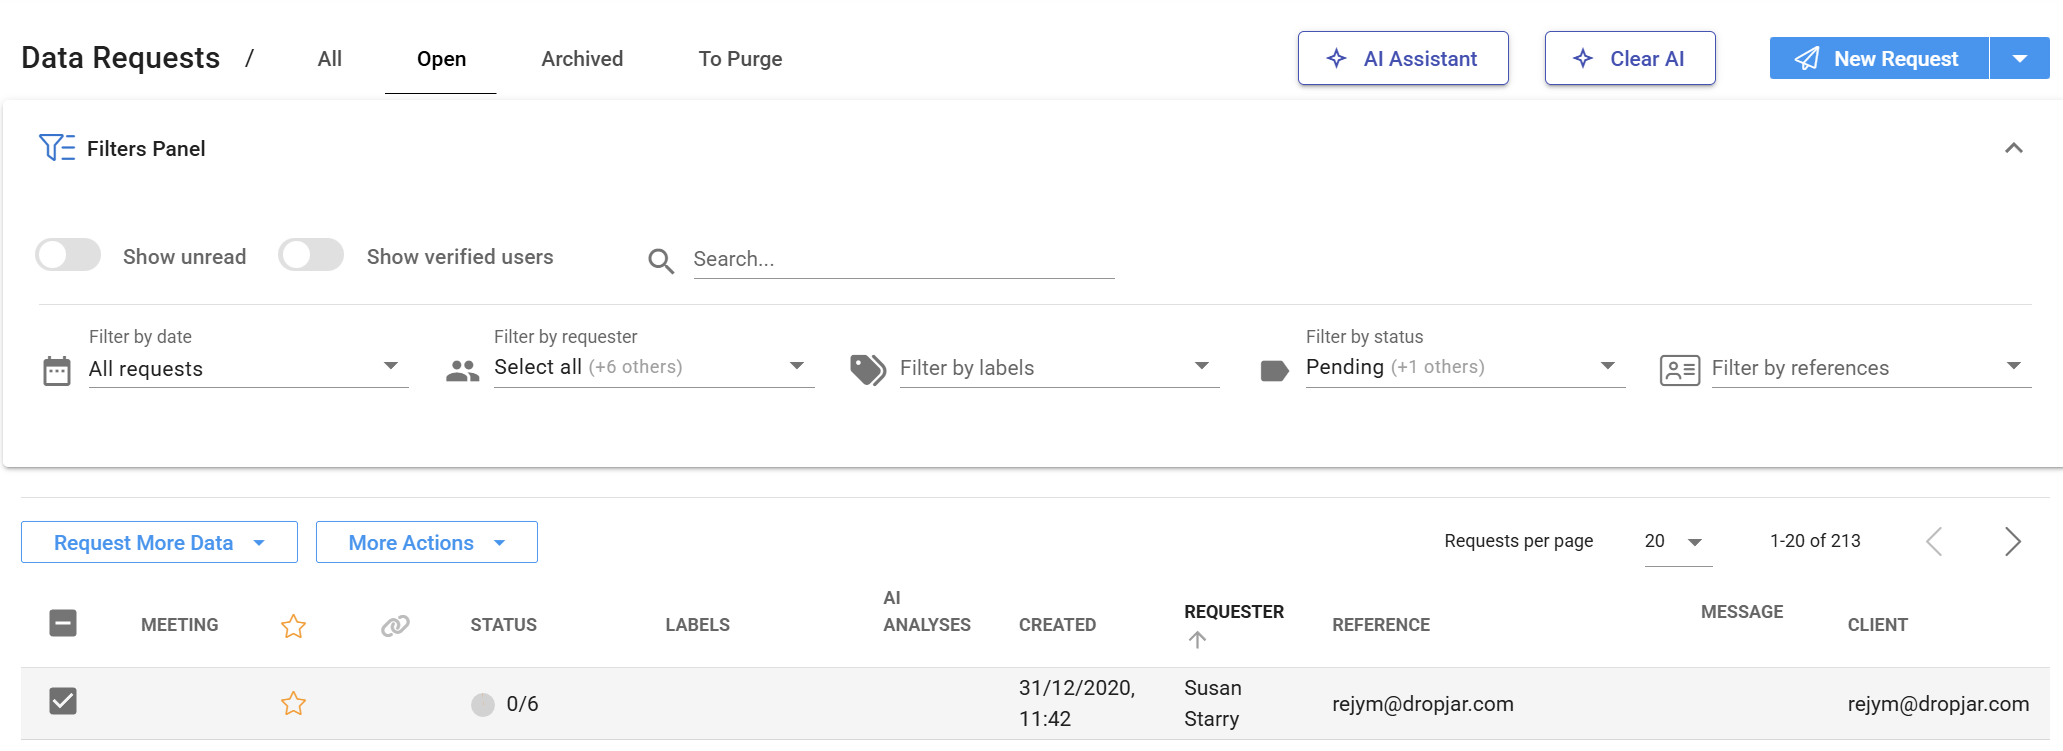Image resolution: width=2063 pixels, height=751 pixels.
Task: Collapse the Filters Panel with the chevron
Action: coord(2013,148)
